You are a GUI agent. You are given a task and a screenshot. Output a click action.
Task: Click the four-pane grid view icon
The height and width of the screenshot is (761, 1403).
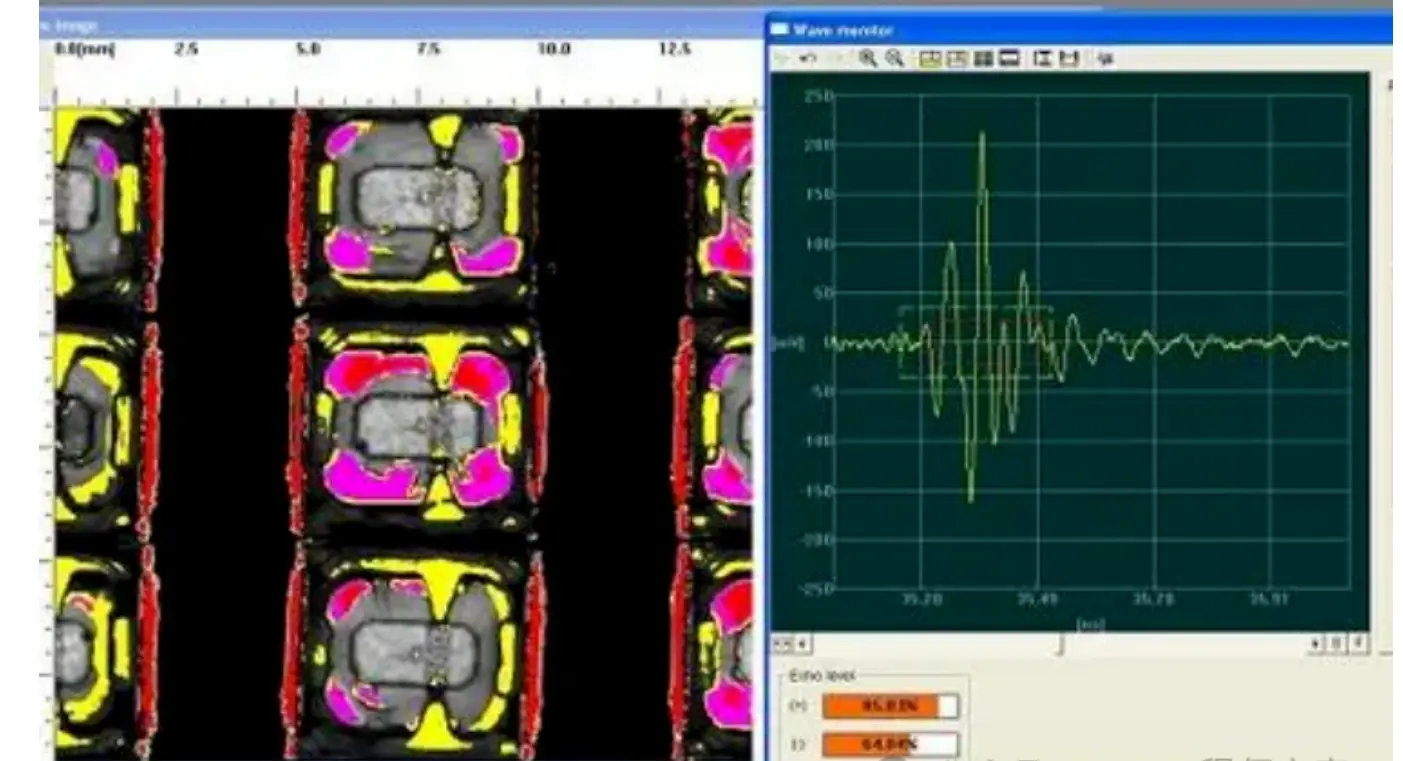tap(983, 59)
